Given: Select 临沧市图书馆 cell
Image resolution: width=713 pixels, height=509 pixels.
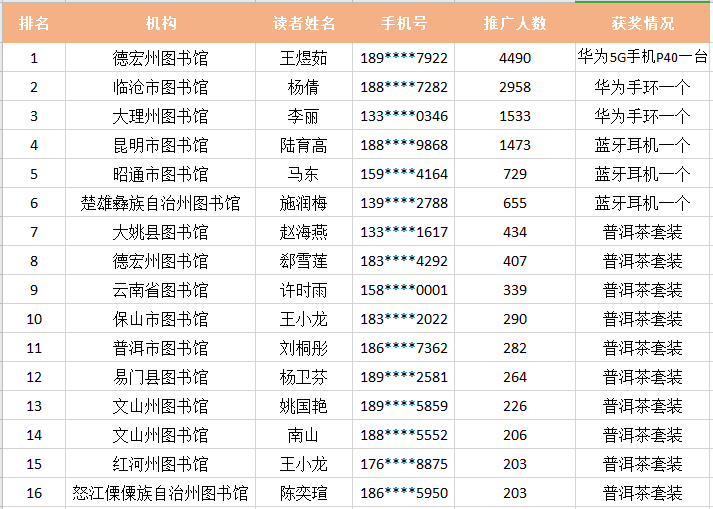Looking at the screenshot, I should (x=161, y=87).
